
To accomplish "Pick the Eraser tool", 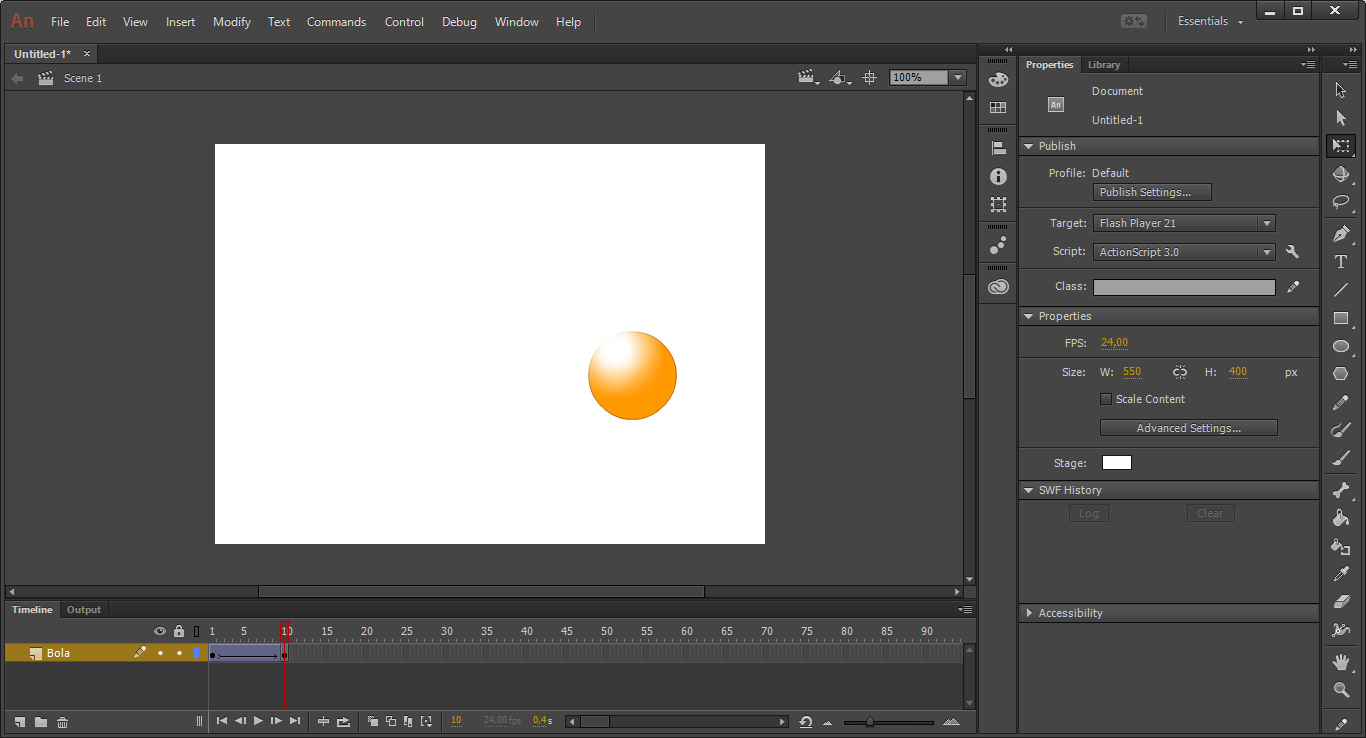I will click(x=1341, y=602).
